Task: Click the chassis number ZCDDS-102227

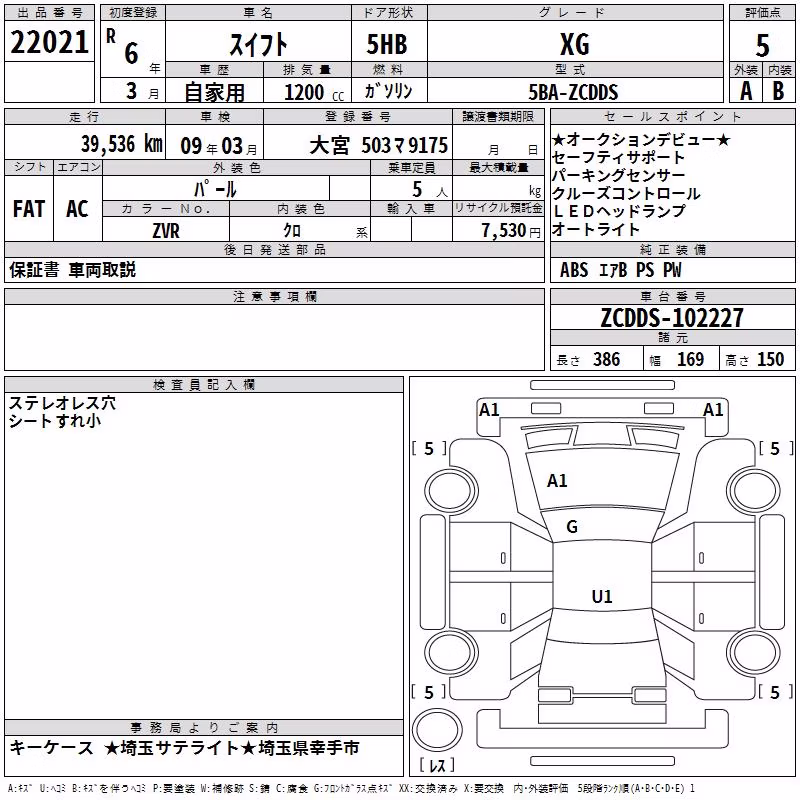Action: pos(672,318)
